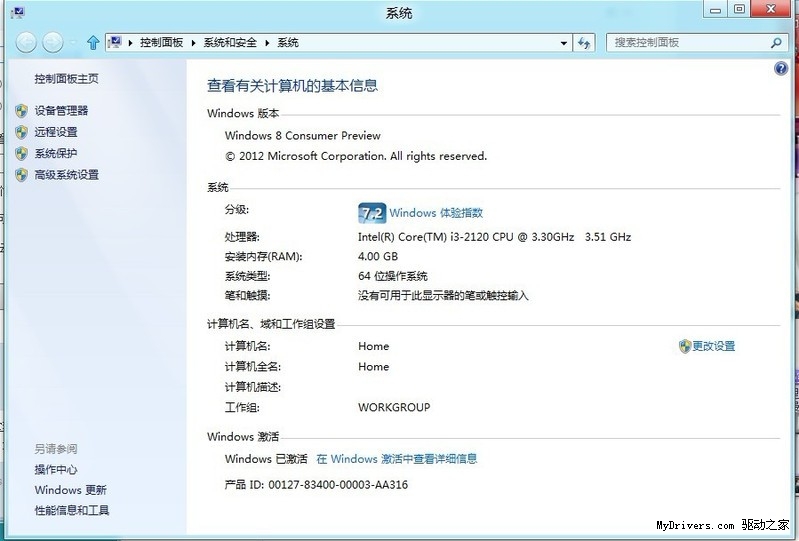
Task: Expand arrow before 系统和安全 breadcrumb
Action: click(x=194, y=43)
